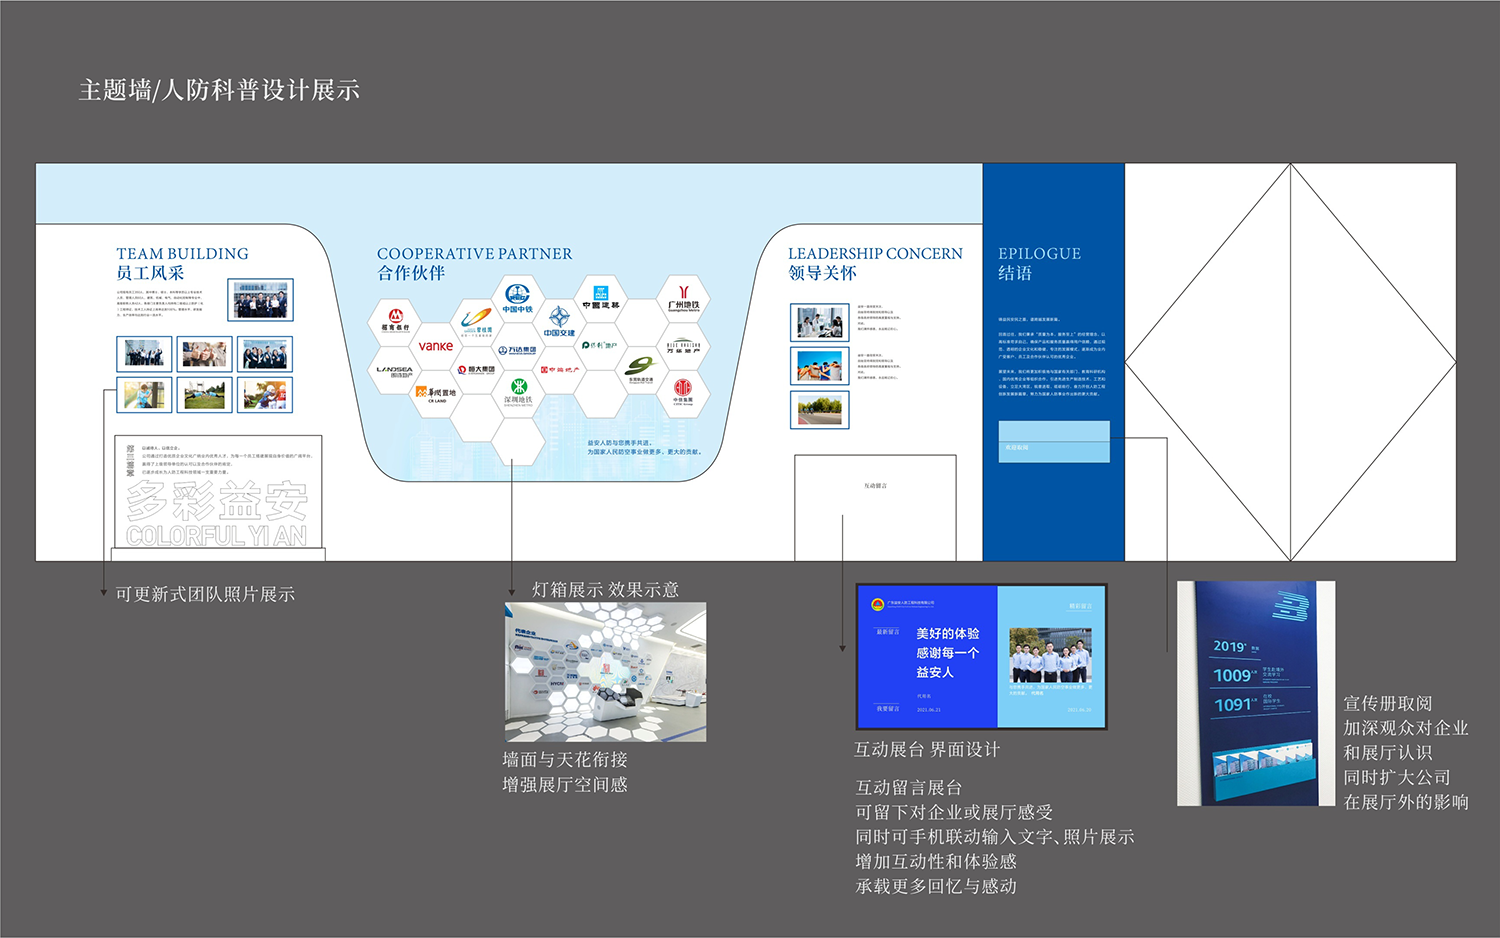Screen dimensions: 1500x938
Task: Select the text 互动留言展台
Action: (x=909, y=788)
